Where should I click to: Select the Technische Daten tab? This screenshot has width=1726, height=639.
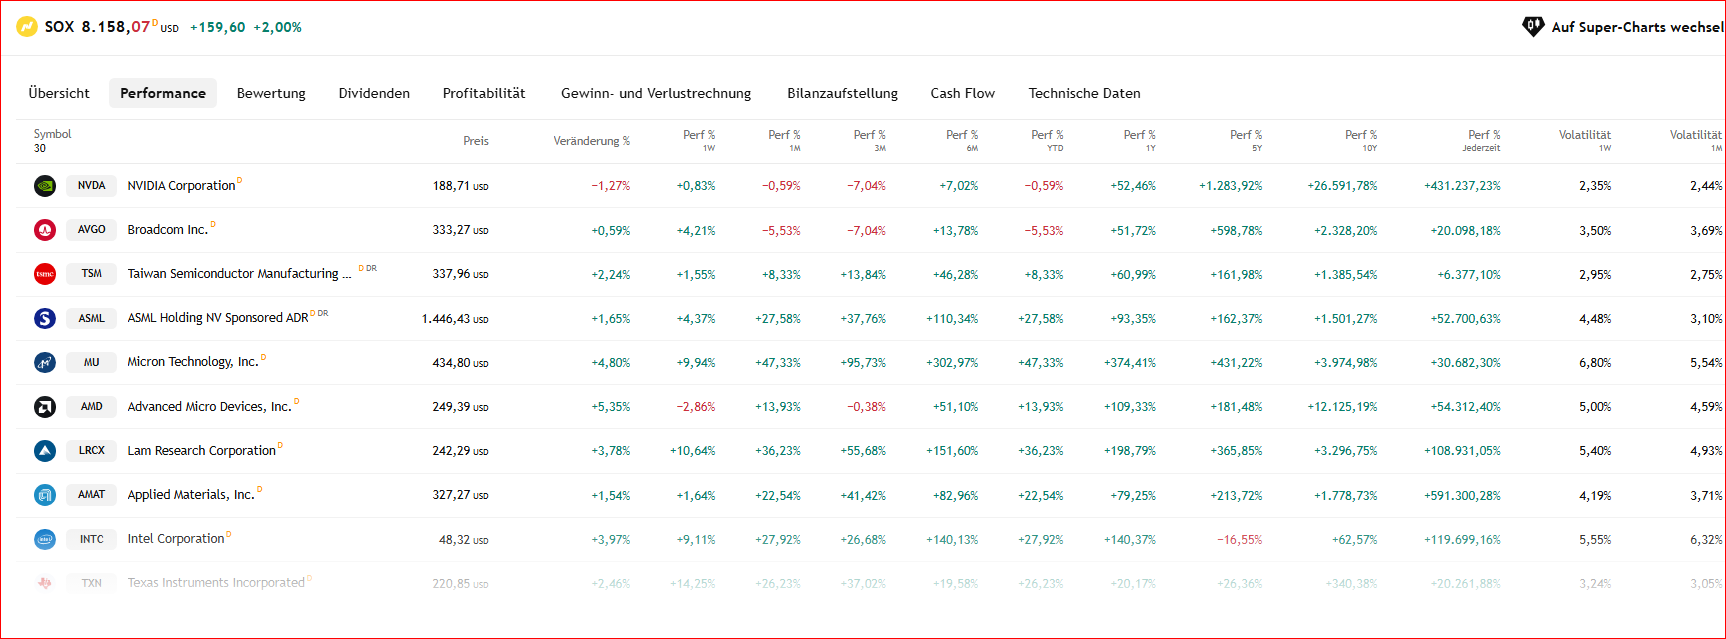coord(1084,93)
